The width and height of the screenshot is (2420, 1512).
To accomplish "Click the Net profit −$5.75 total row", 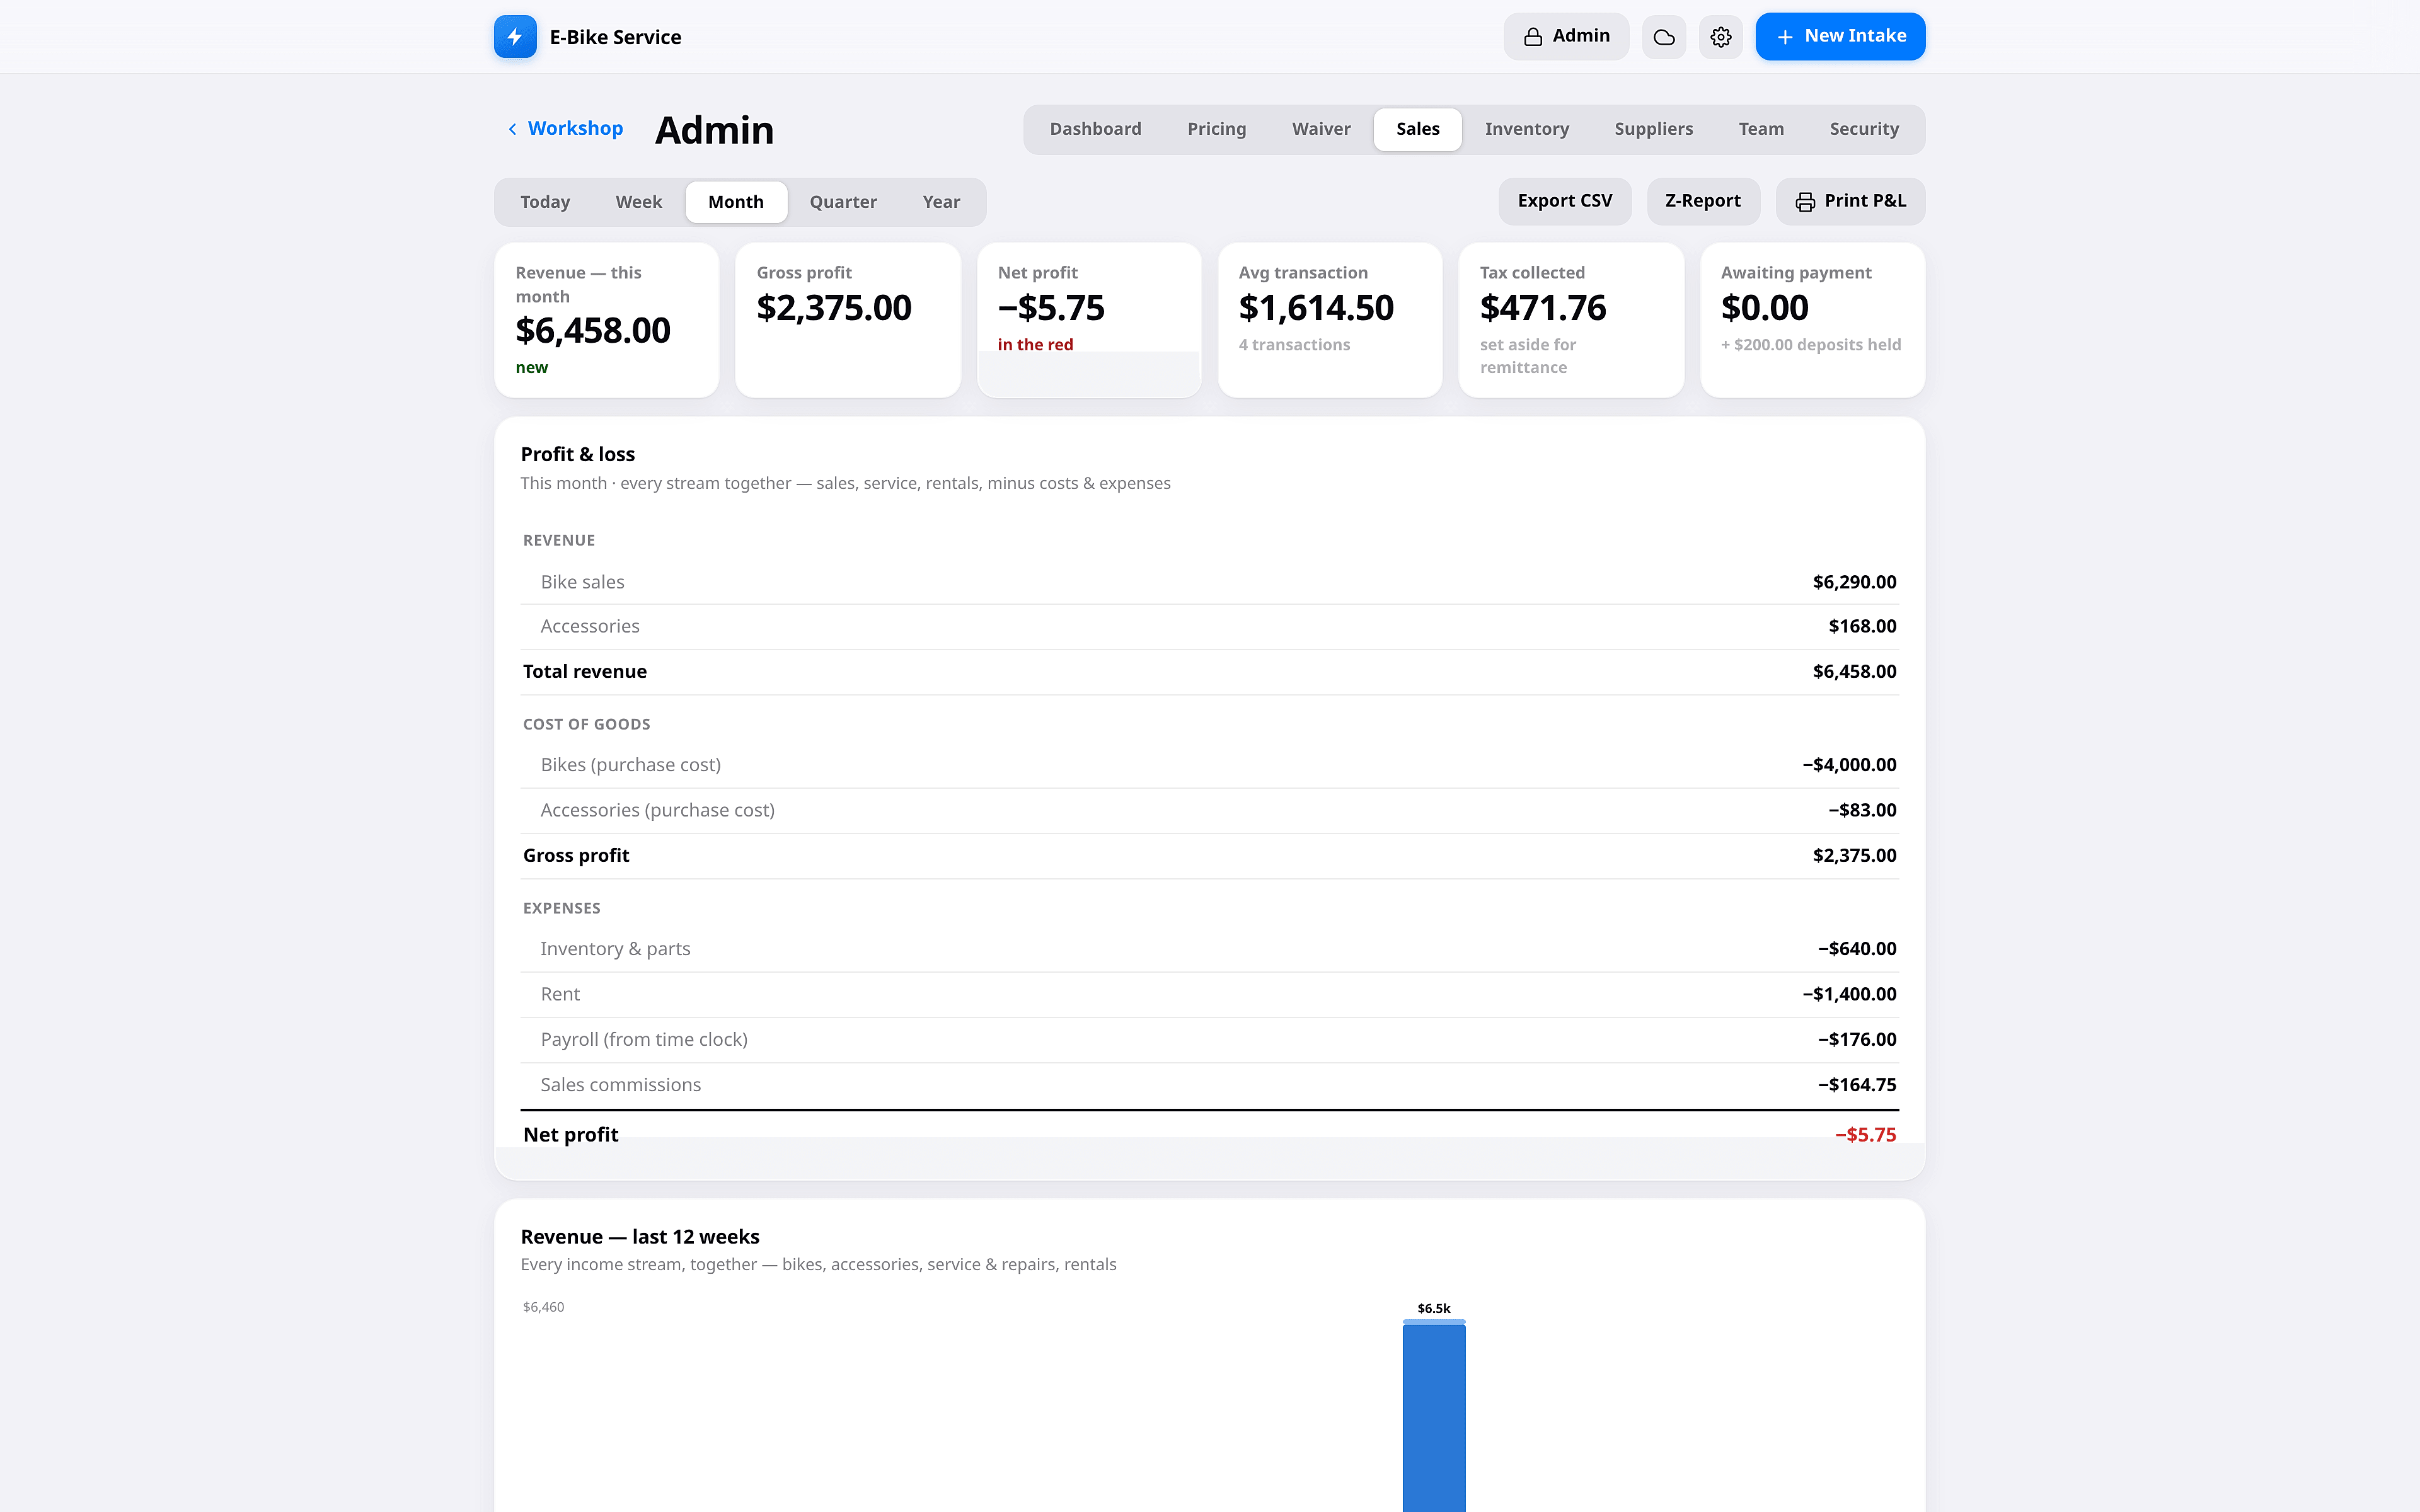I will tap(1209, 1134).
